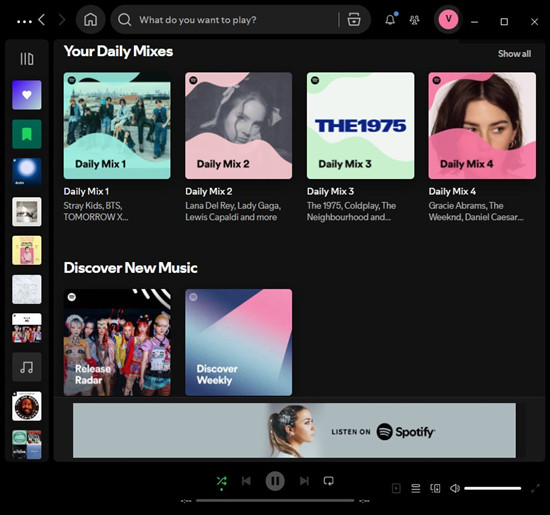Minimize the Spotify window

point(475,22)
